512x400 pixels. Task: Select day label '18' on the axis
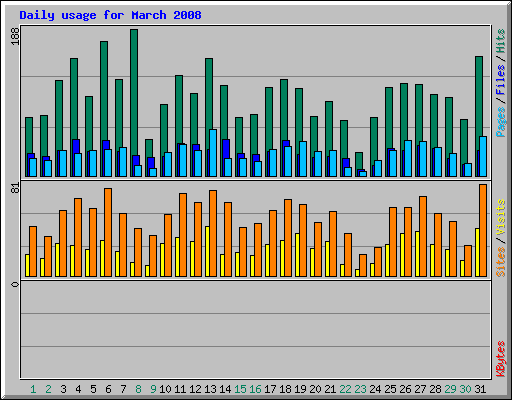[x=285, y=389]
